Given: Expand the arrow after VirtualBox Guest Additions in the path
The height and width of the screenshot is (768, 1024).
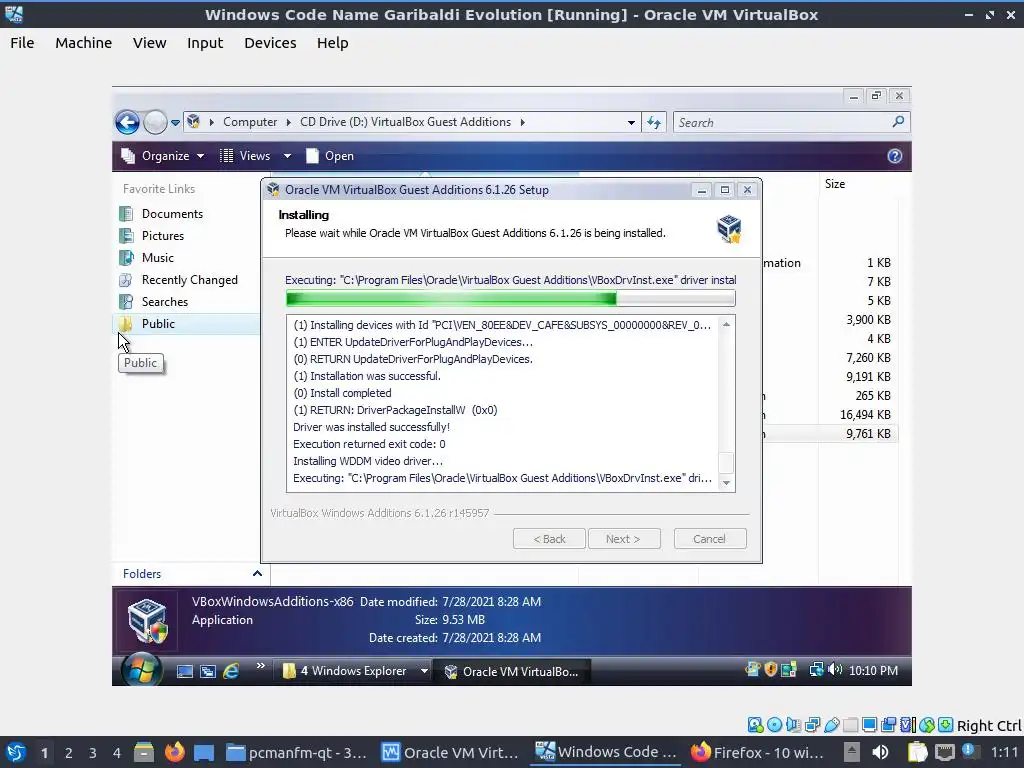Looking at the screenshot, I should (522, 122).
